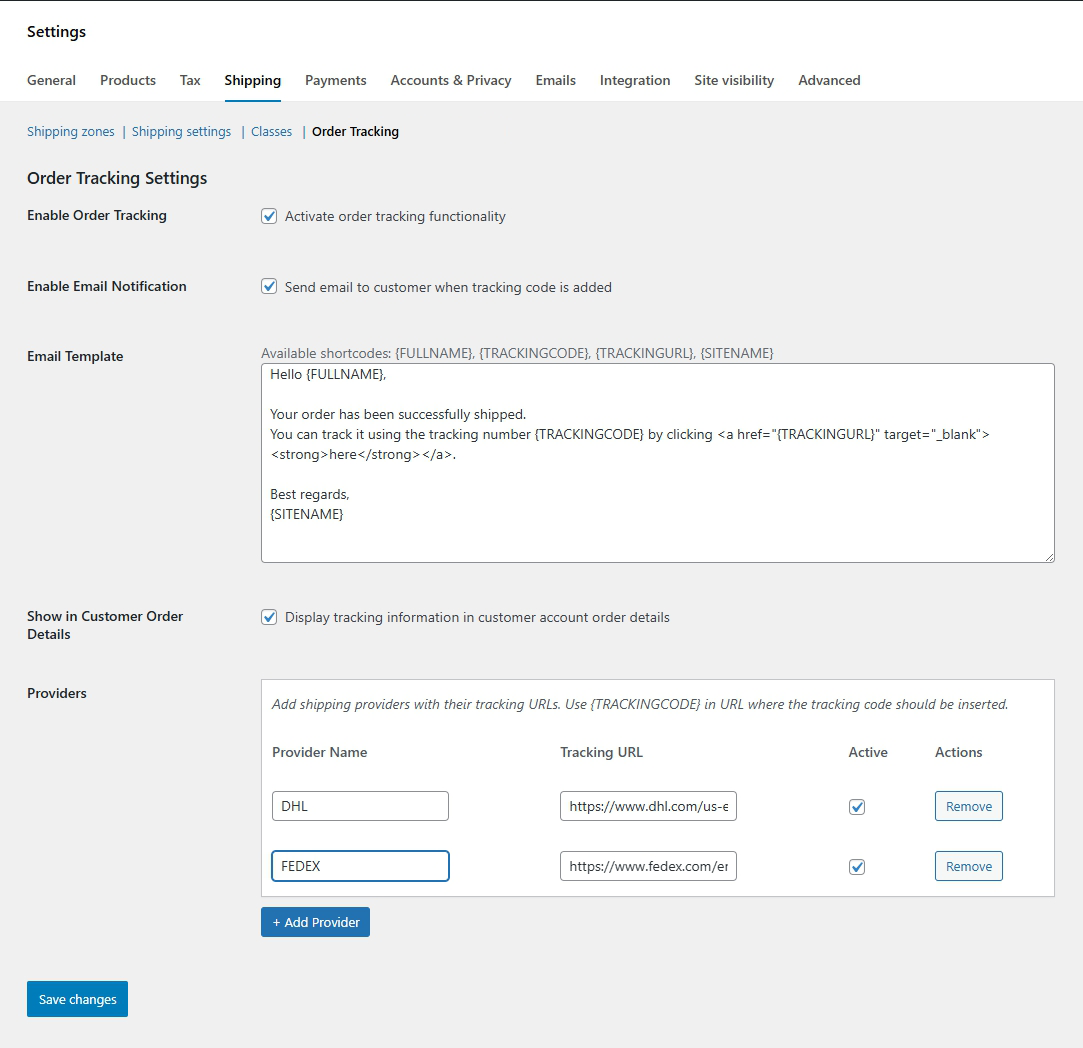The image size is (1083, 1048).
Task: Disable the FEDEX provider Active checkbox
Action: coord(857,867)
